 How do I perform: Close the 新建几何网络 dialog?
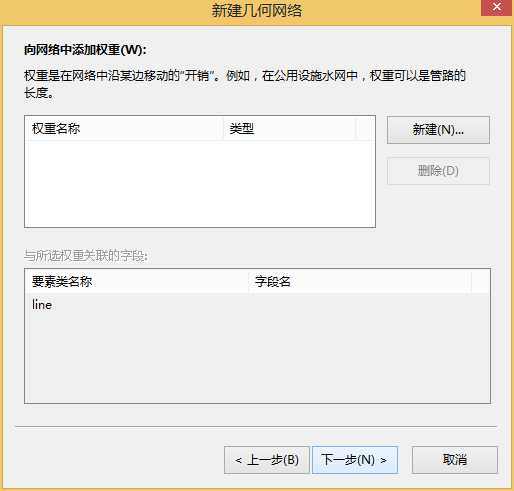496,7
